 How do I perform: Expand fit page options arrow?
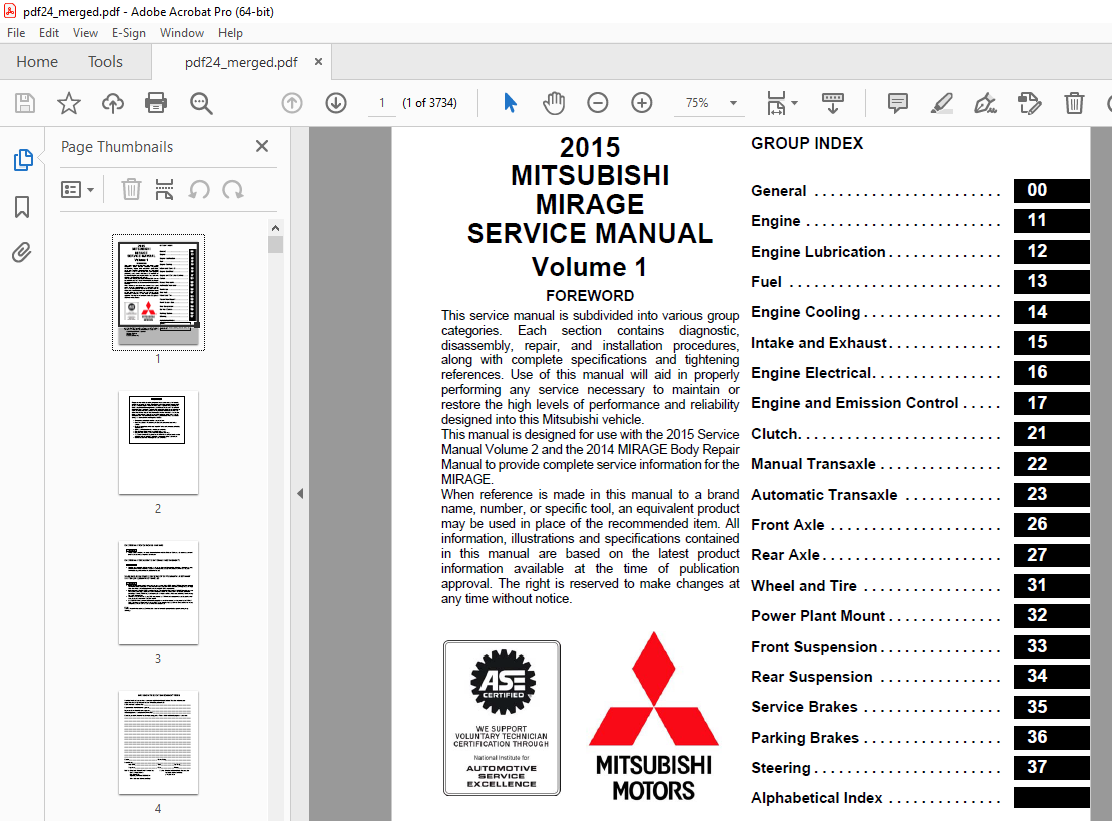tap(794, 104)
